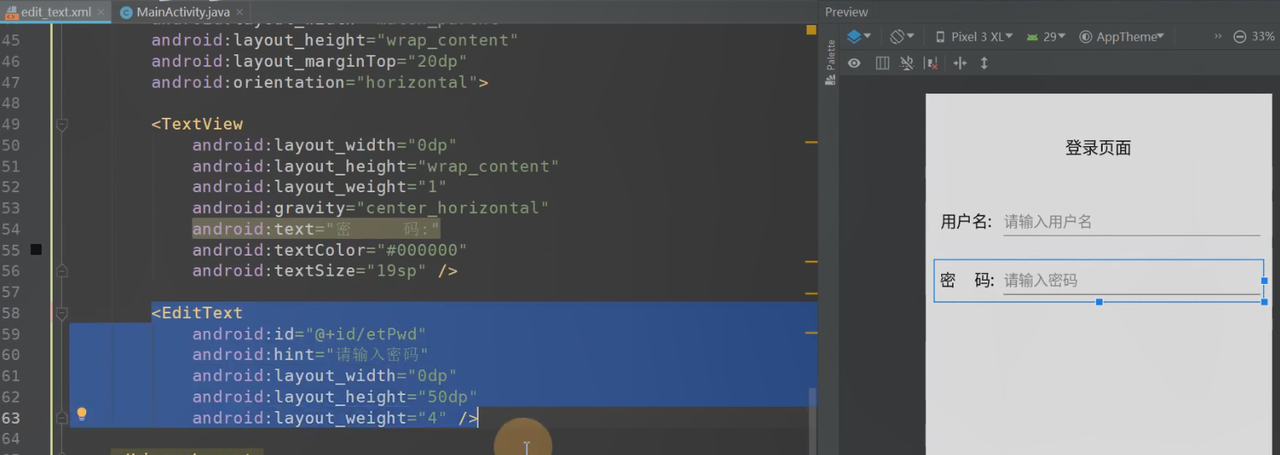Open the design surface layers dropdown
This screenshot has width=1280, height=455.
[859, 36]
